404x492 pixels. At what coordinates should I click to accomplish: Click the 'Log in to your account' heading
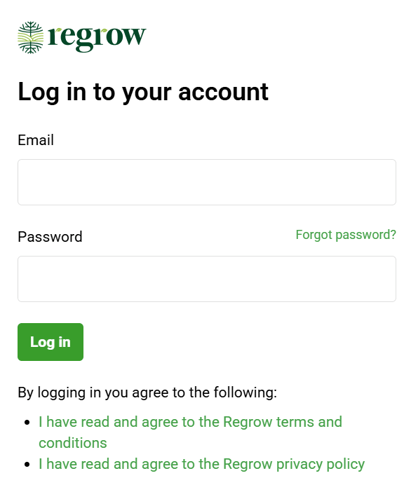pos(143,92)
